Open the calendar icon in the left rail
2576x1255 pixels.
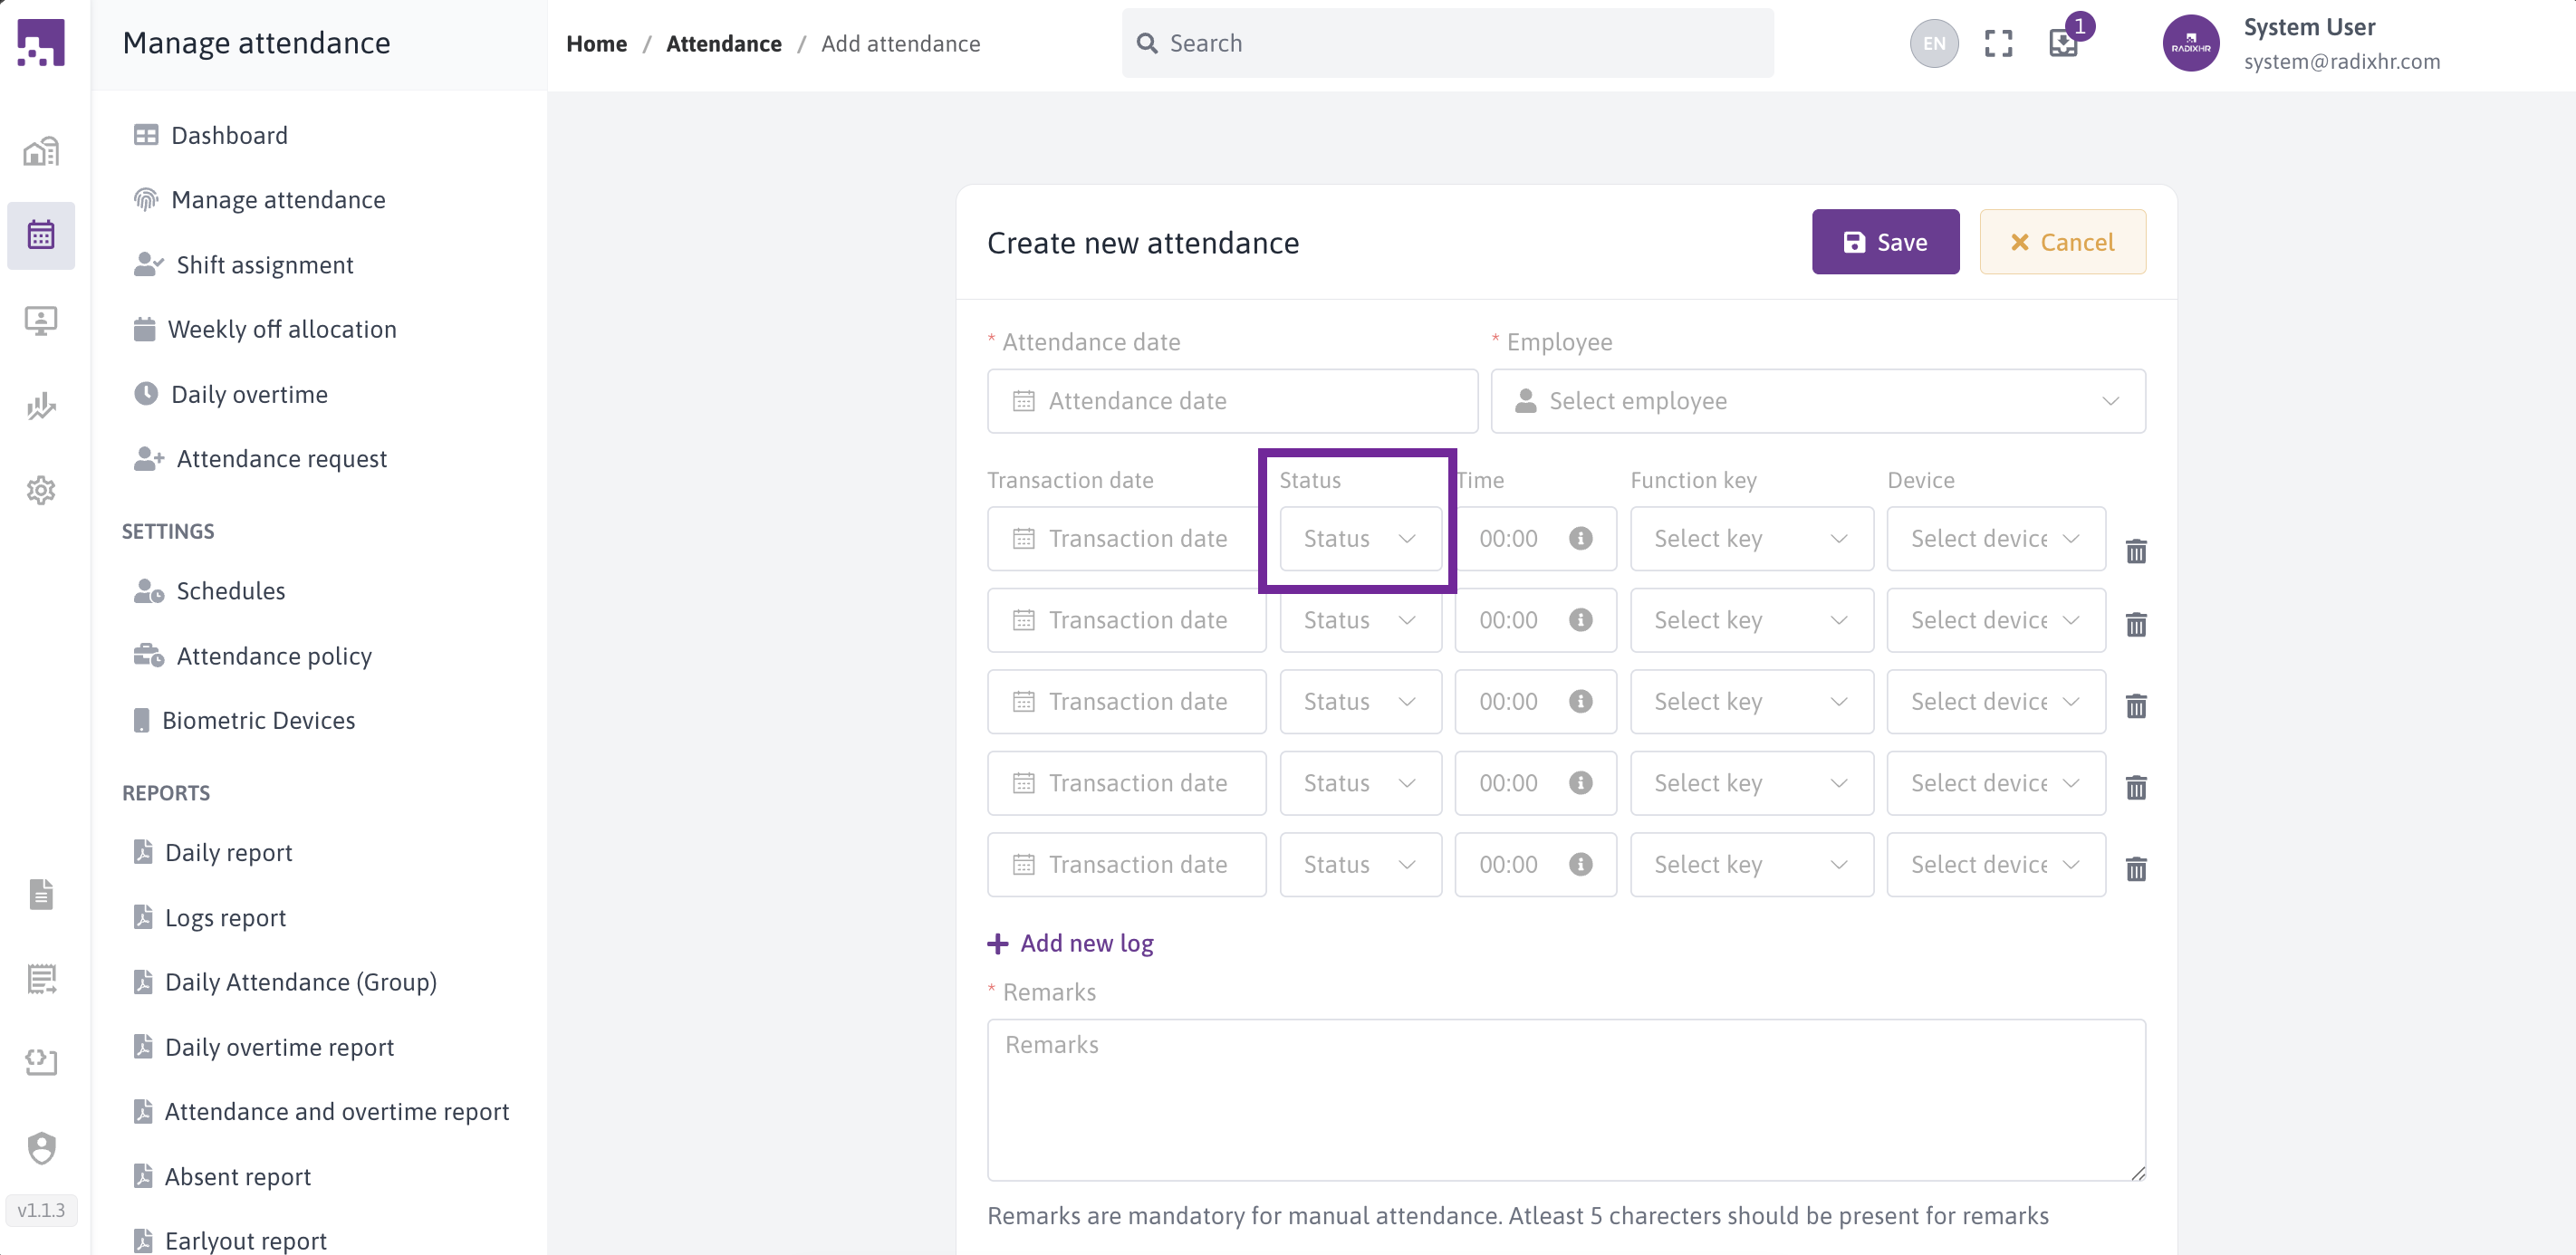coord(41,235)
